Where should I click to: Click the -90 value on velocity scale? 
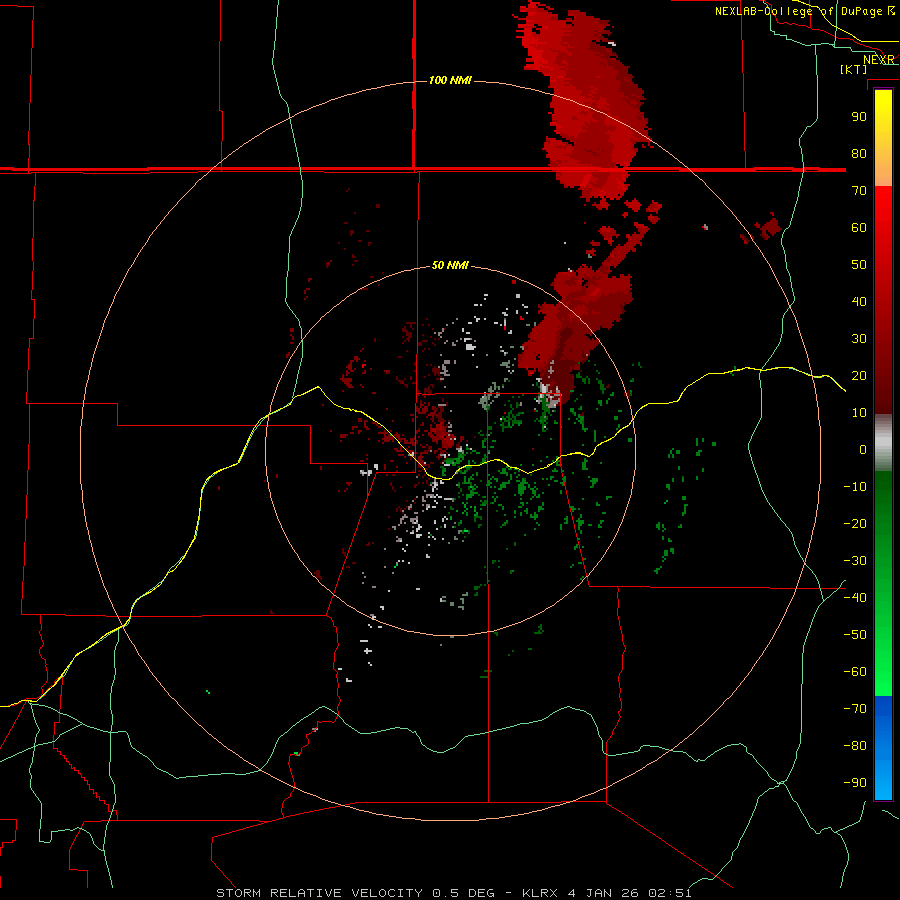tap(855, 783)
